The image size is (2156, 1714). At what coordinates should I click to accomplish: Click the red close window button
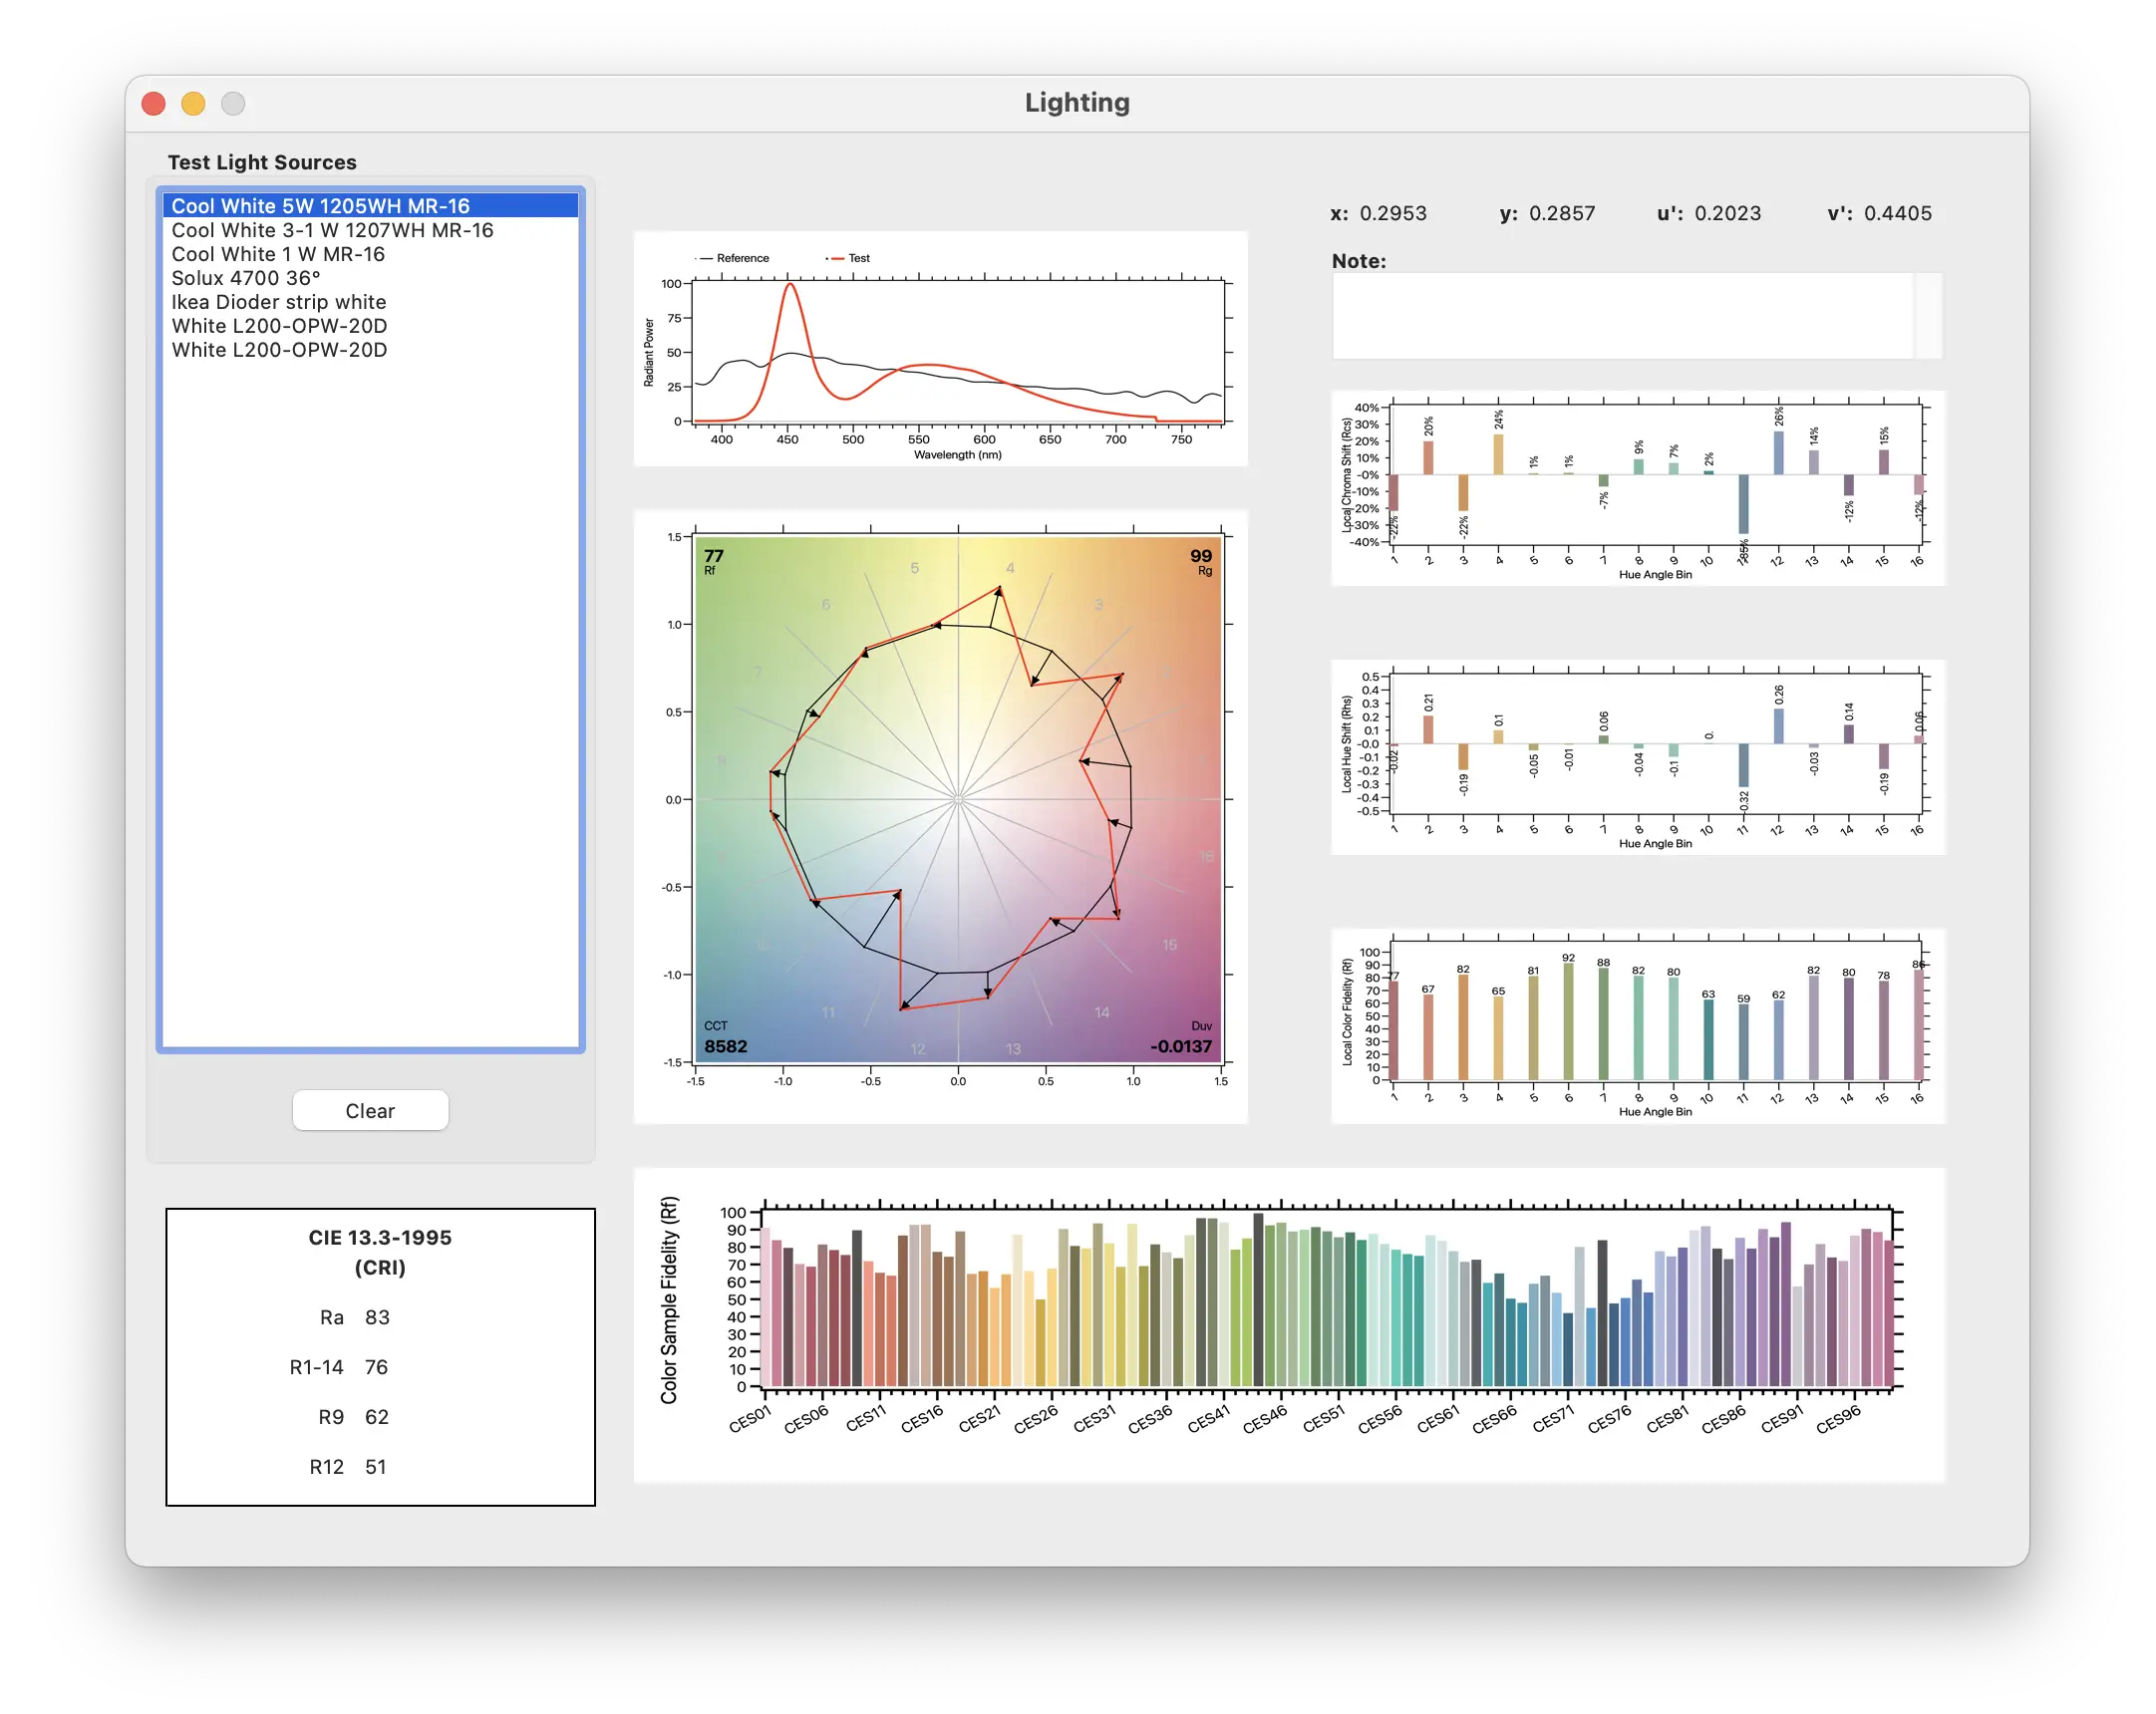click(x=154, y=104)
